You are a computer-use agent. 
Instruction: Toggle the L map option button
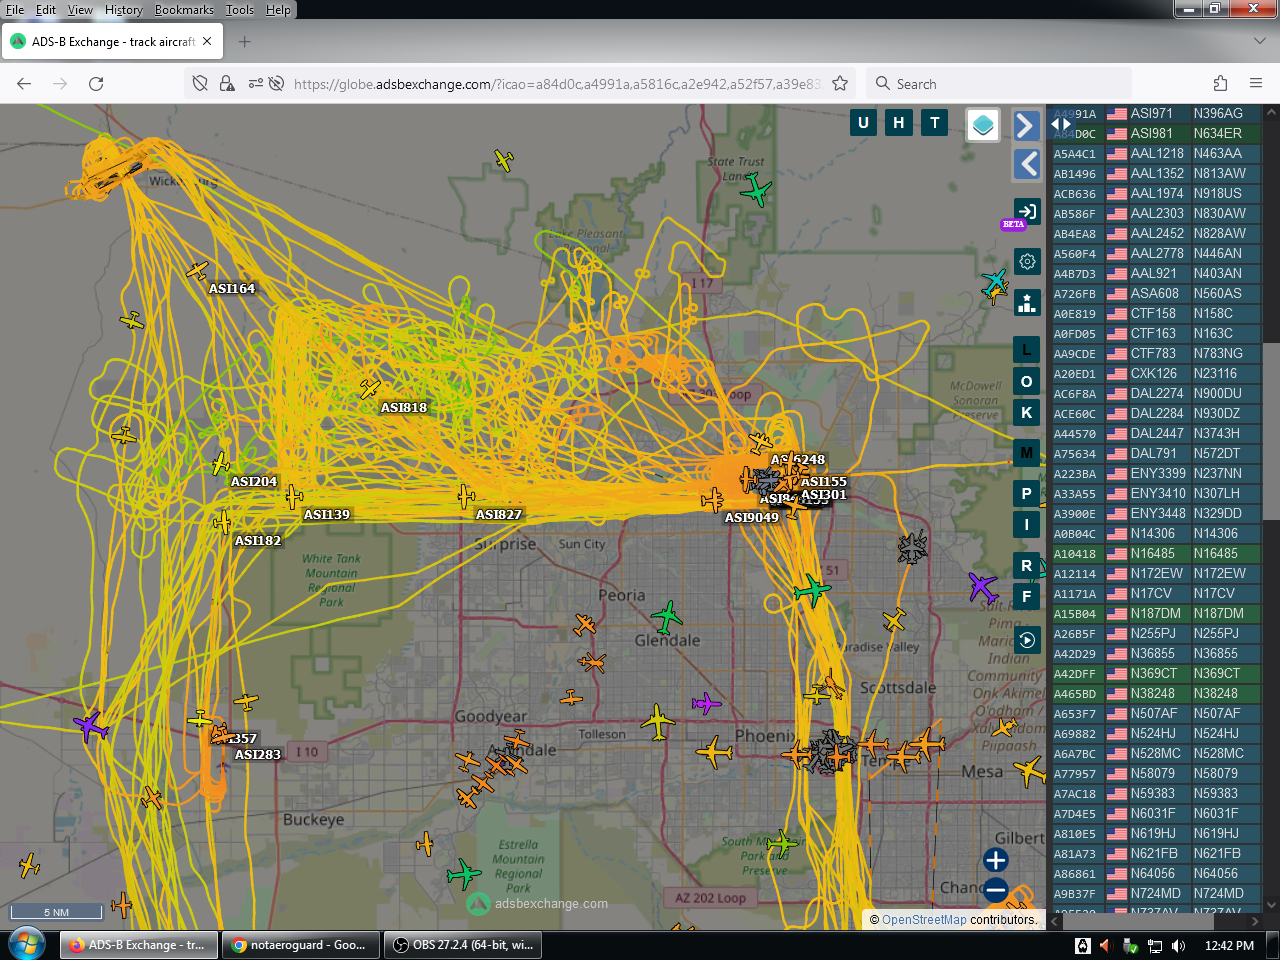[1027, 350]
